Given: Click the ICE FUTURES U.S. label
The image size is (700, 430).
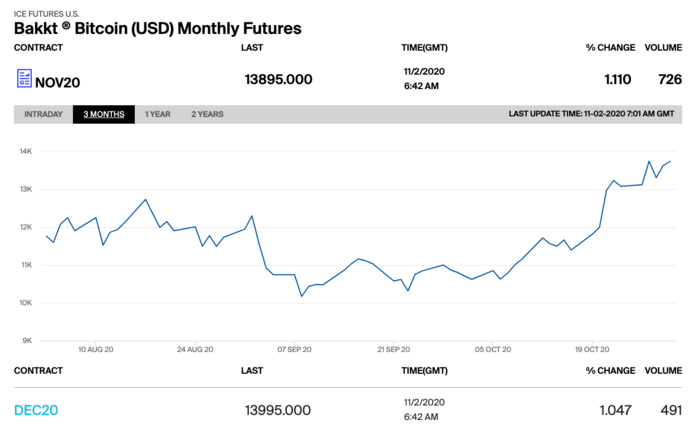Looking at the screenshot, I should tap(46, 14).
